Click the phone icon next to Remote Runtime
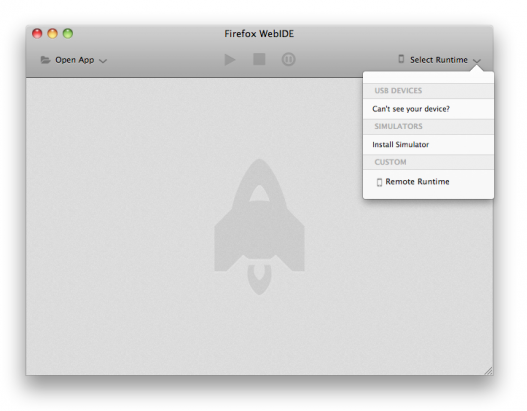The width and height of the screenshot is (527, 411). (x=379, y=182)
